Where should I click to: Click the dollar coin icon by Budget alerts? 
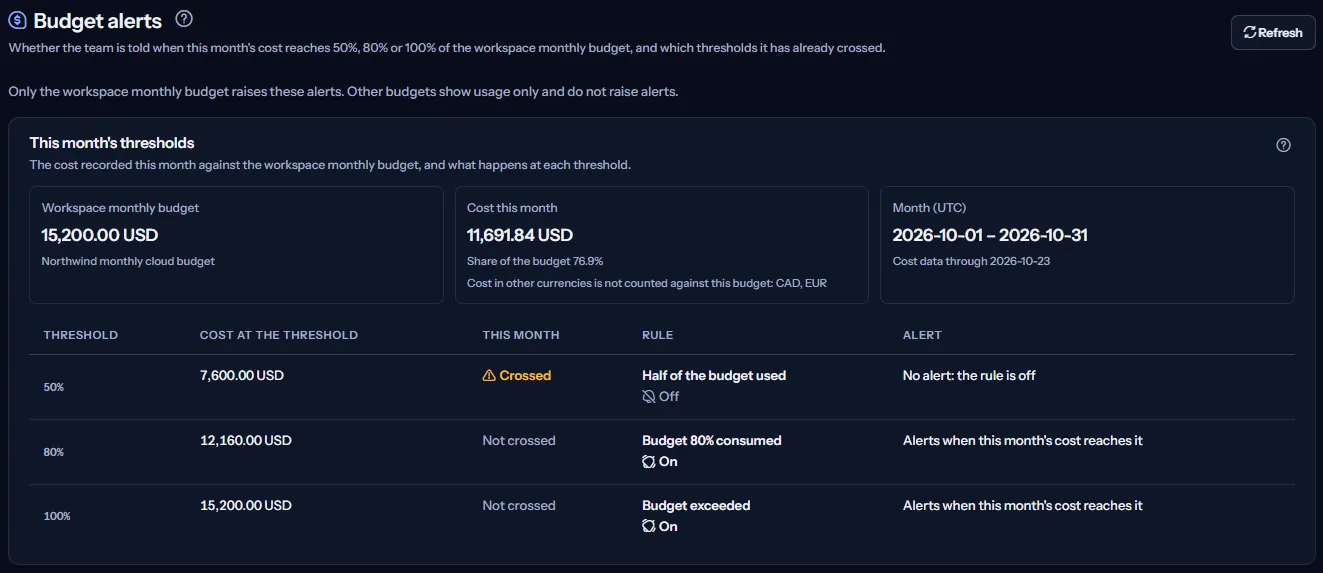pyautogui.click(x=17, y=21)
